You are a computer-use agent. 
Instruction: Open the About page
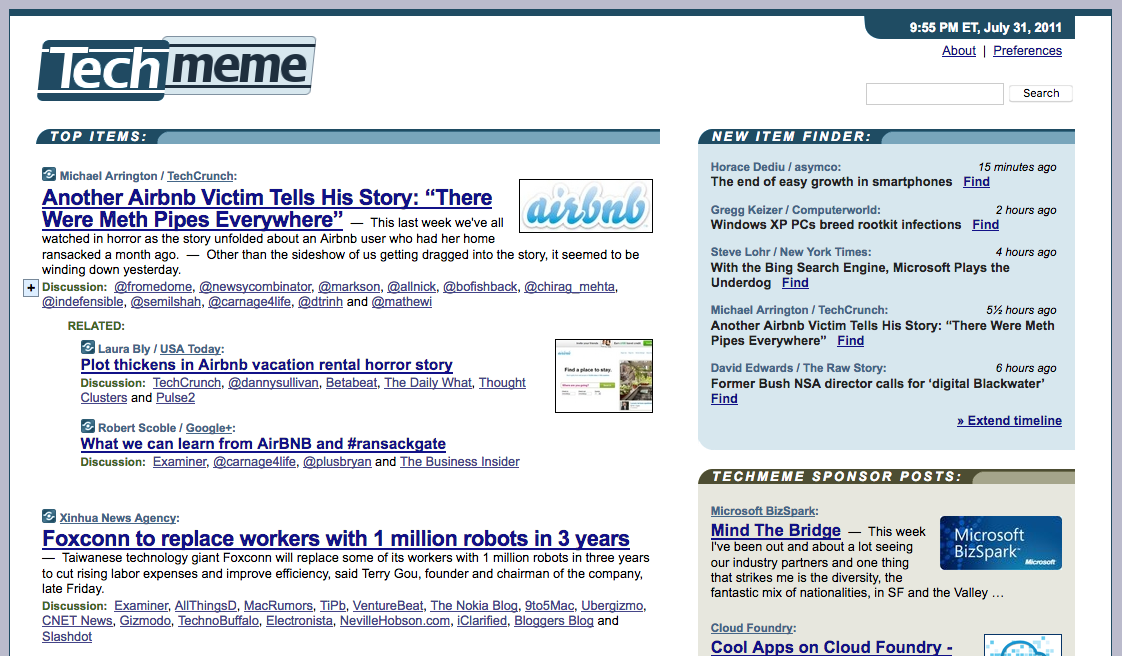957,50
